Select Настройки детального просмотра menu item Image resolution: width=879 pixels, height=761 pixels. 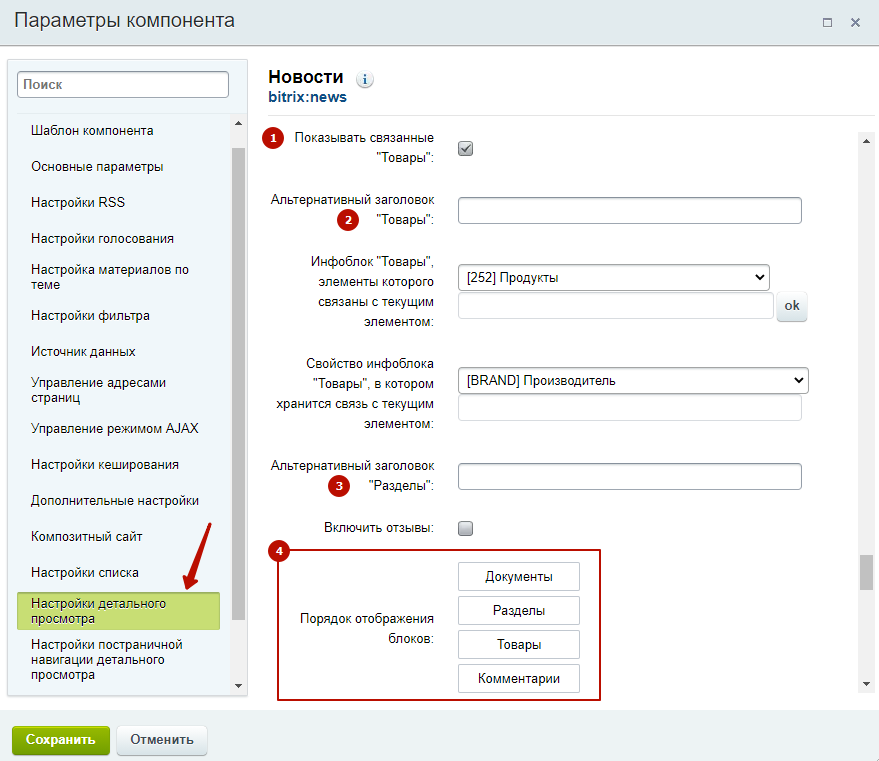click(118, 611)
